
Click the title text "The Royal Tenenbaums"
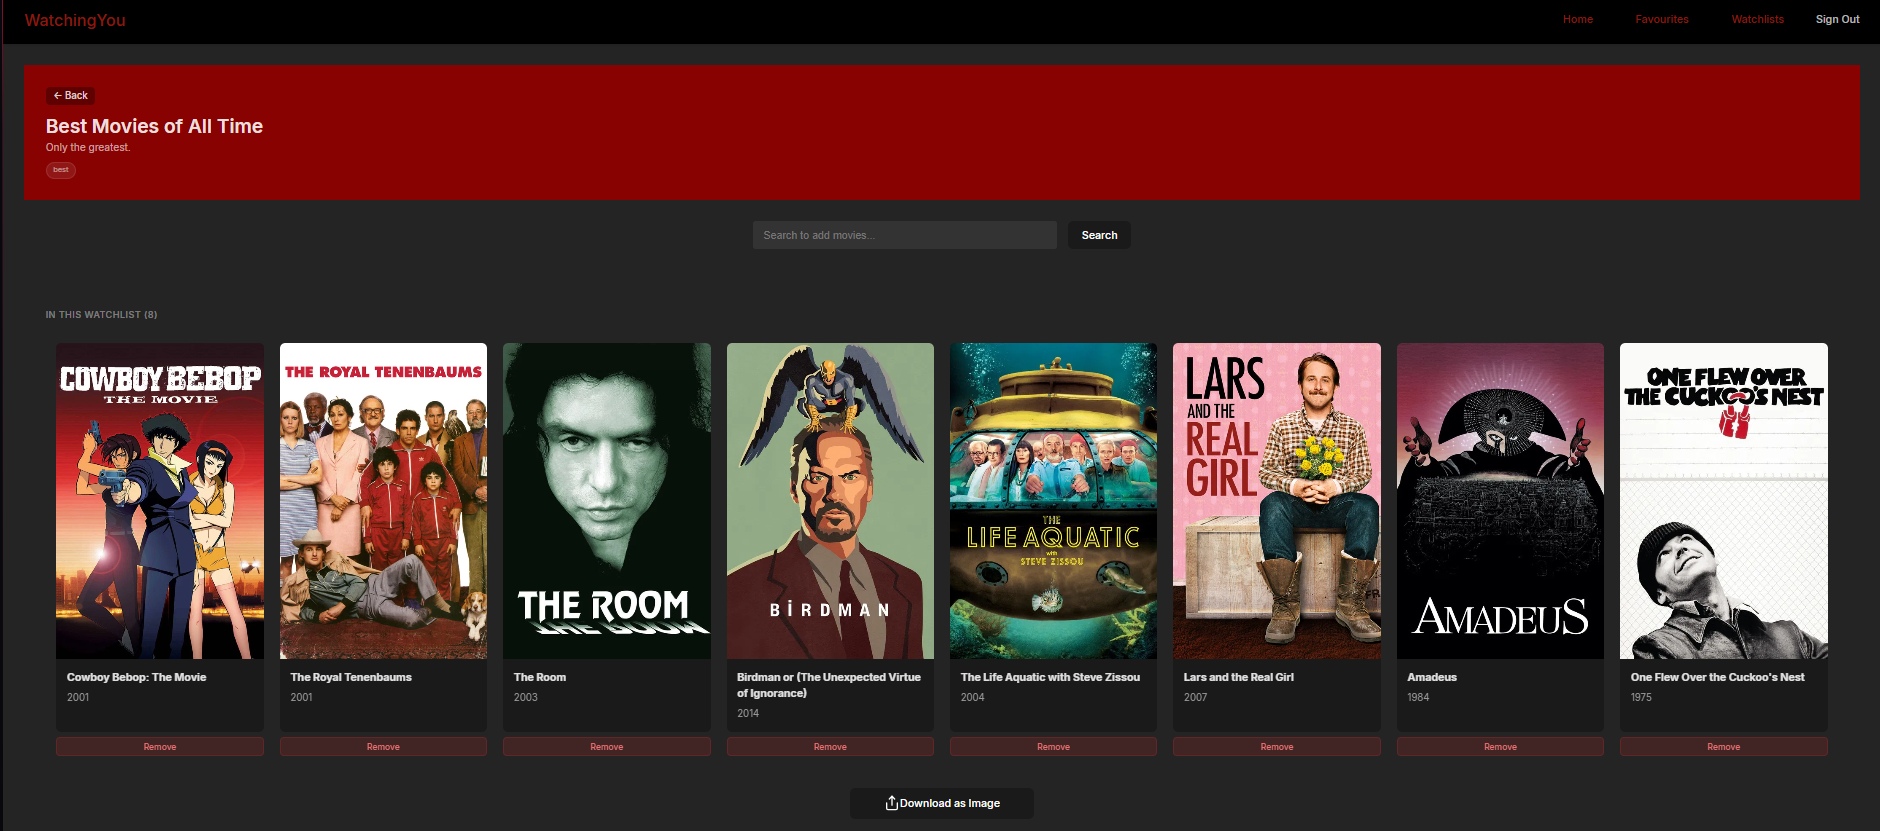pyautogui.click(x=351, y=677)
